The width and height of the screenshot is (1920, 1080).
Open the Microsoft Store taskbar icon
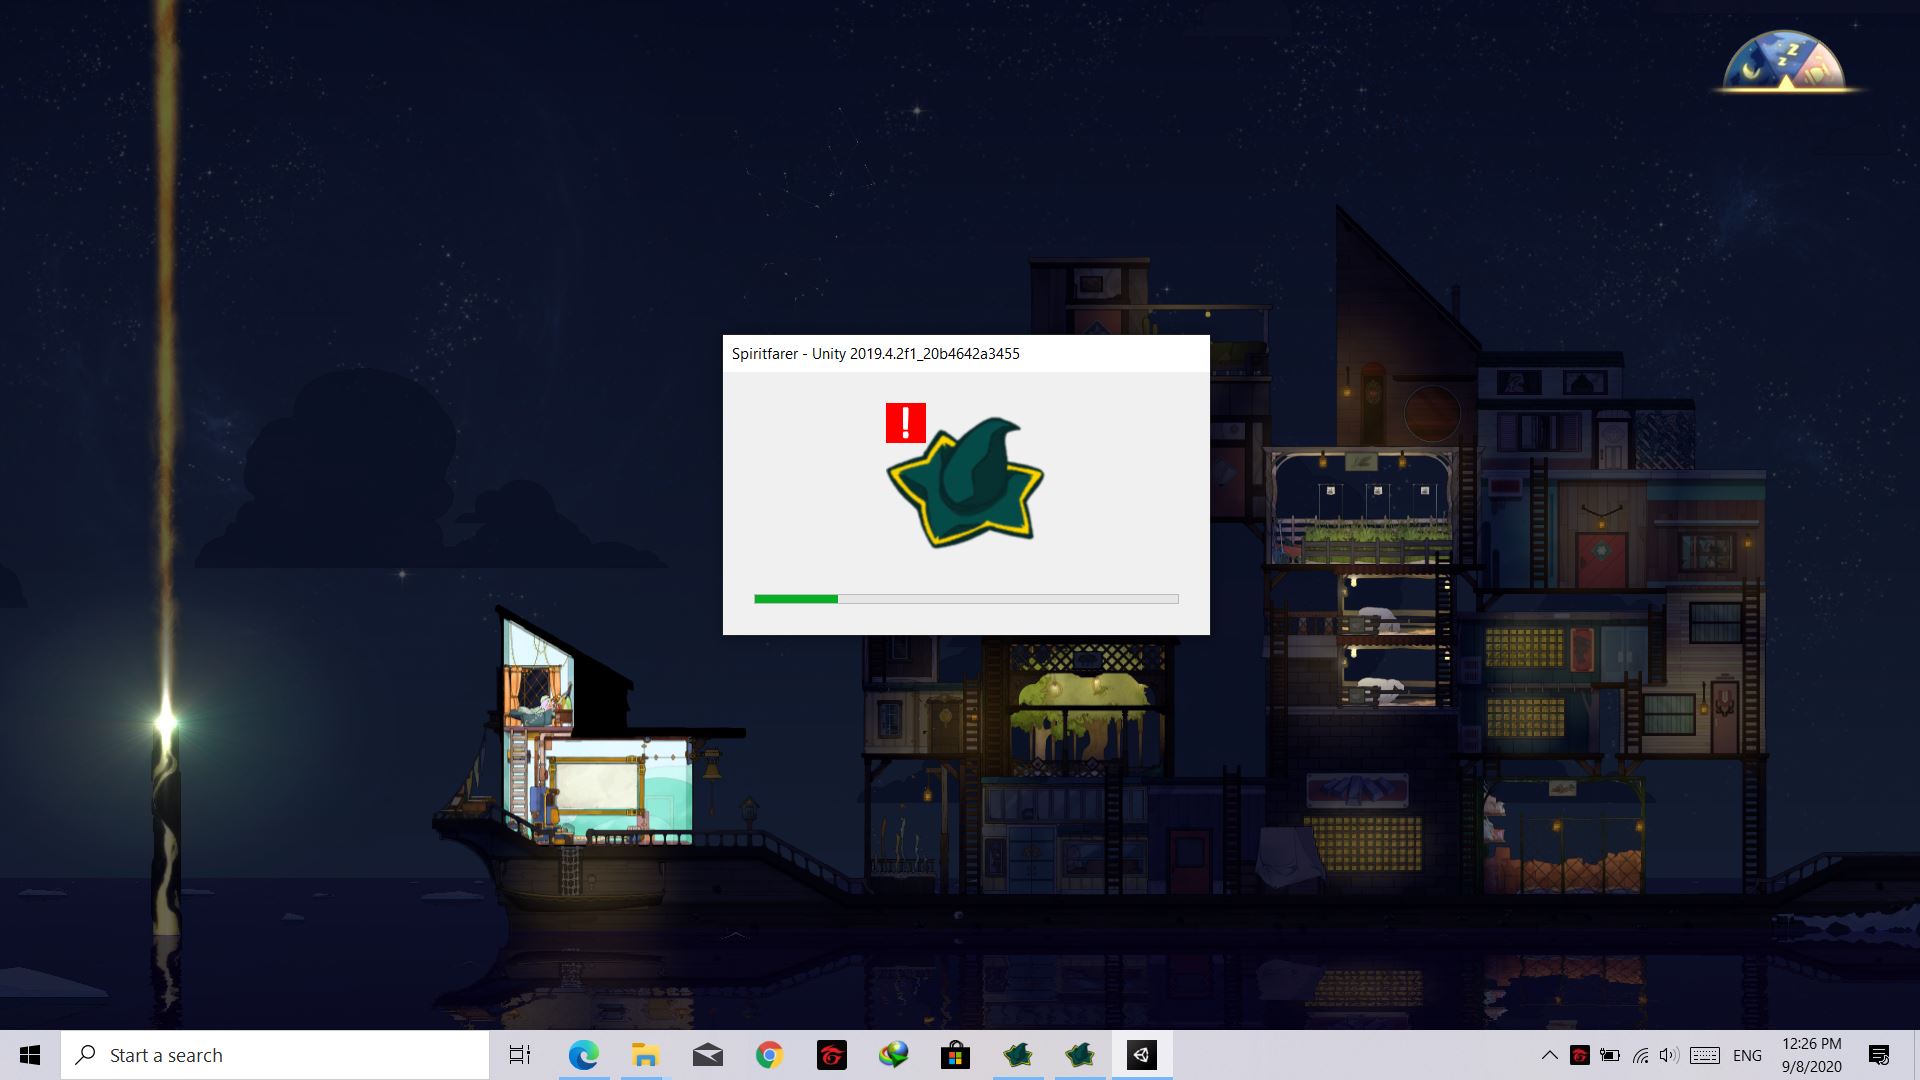(x=955, y=1055)
